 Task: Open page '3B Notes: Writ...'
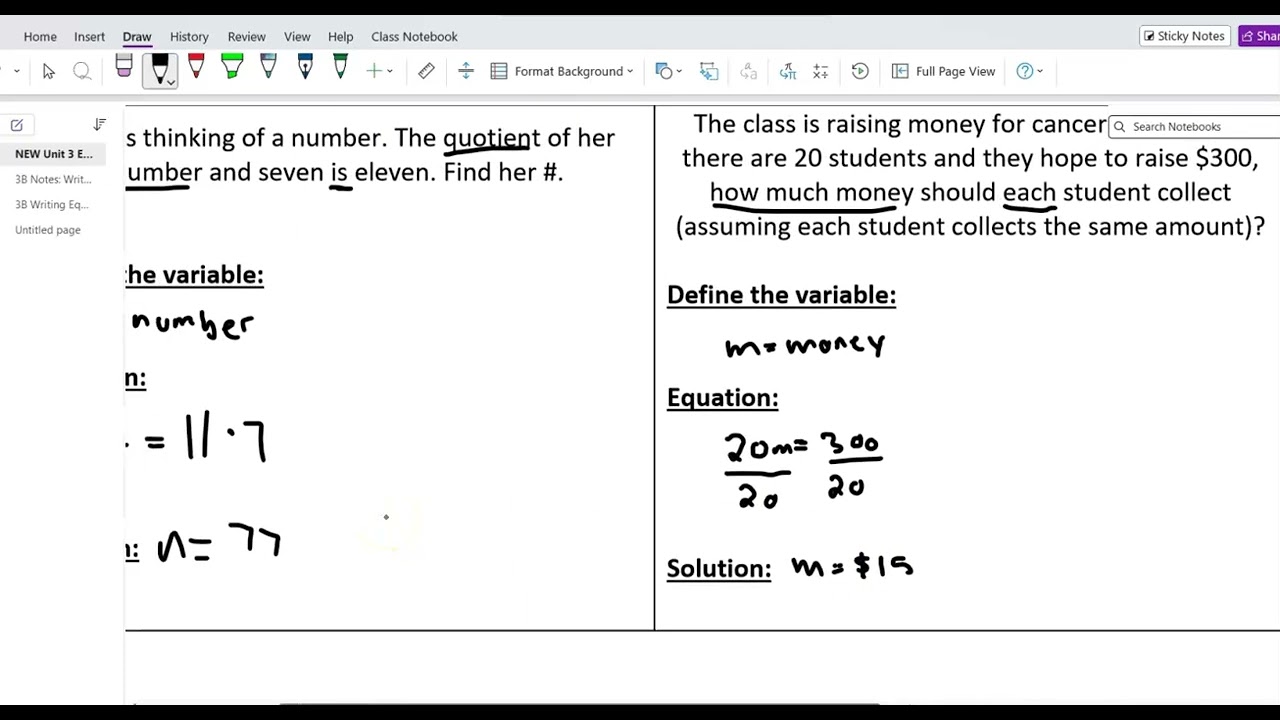pyautogui.click(x=53, y=179)
